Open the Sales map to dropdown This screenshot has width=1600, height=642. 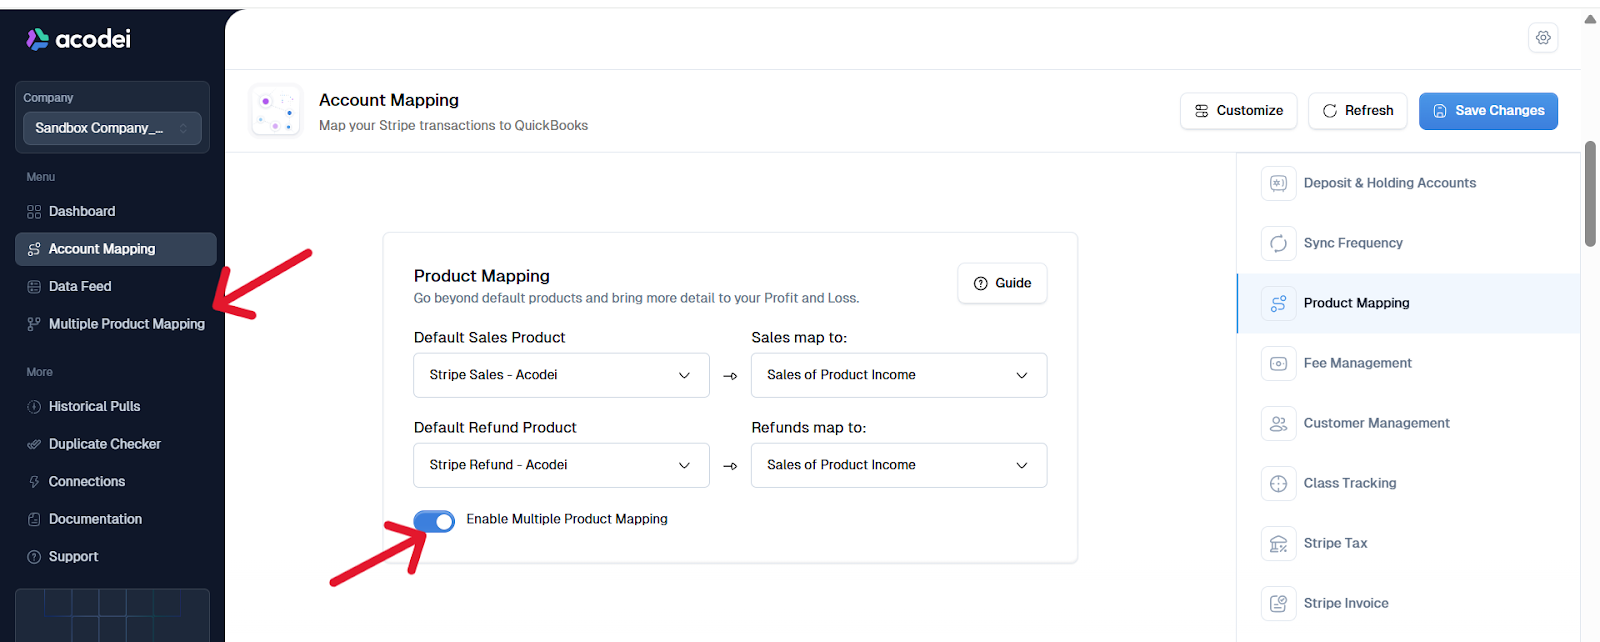tap(899, 375)
